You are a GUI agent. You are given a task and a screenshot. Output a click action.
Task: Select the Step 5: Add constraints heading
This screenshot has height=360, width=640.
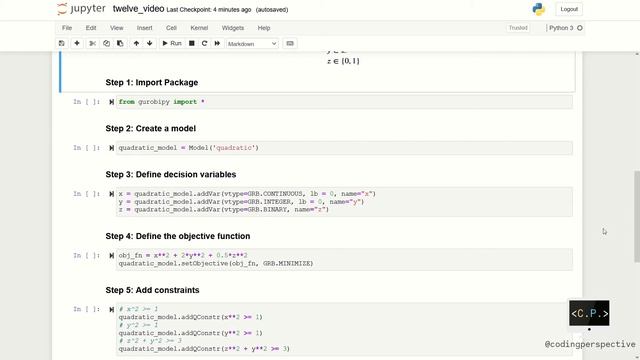pyautogui.click(x=152, y=290)
